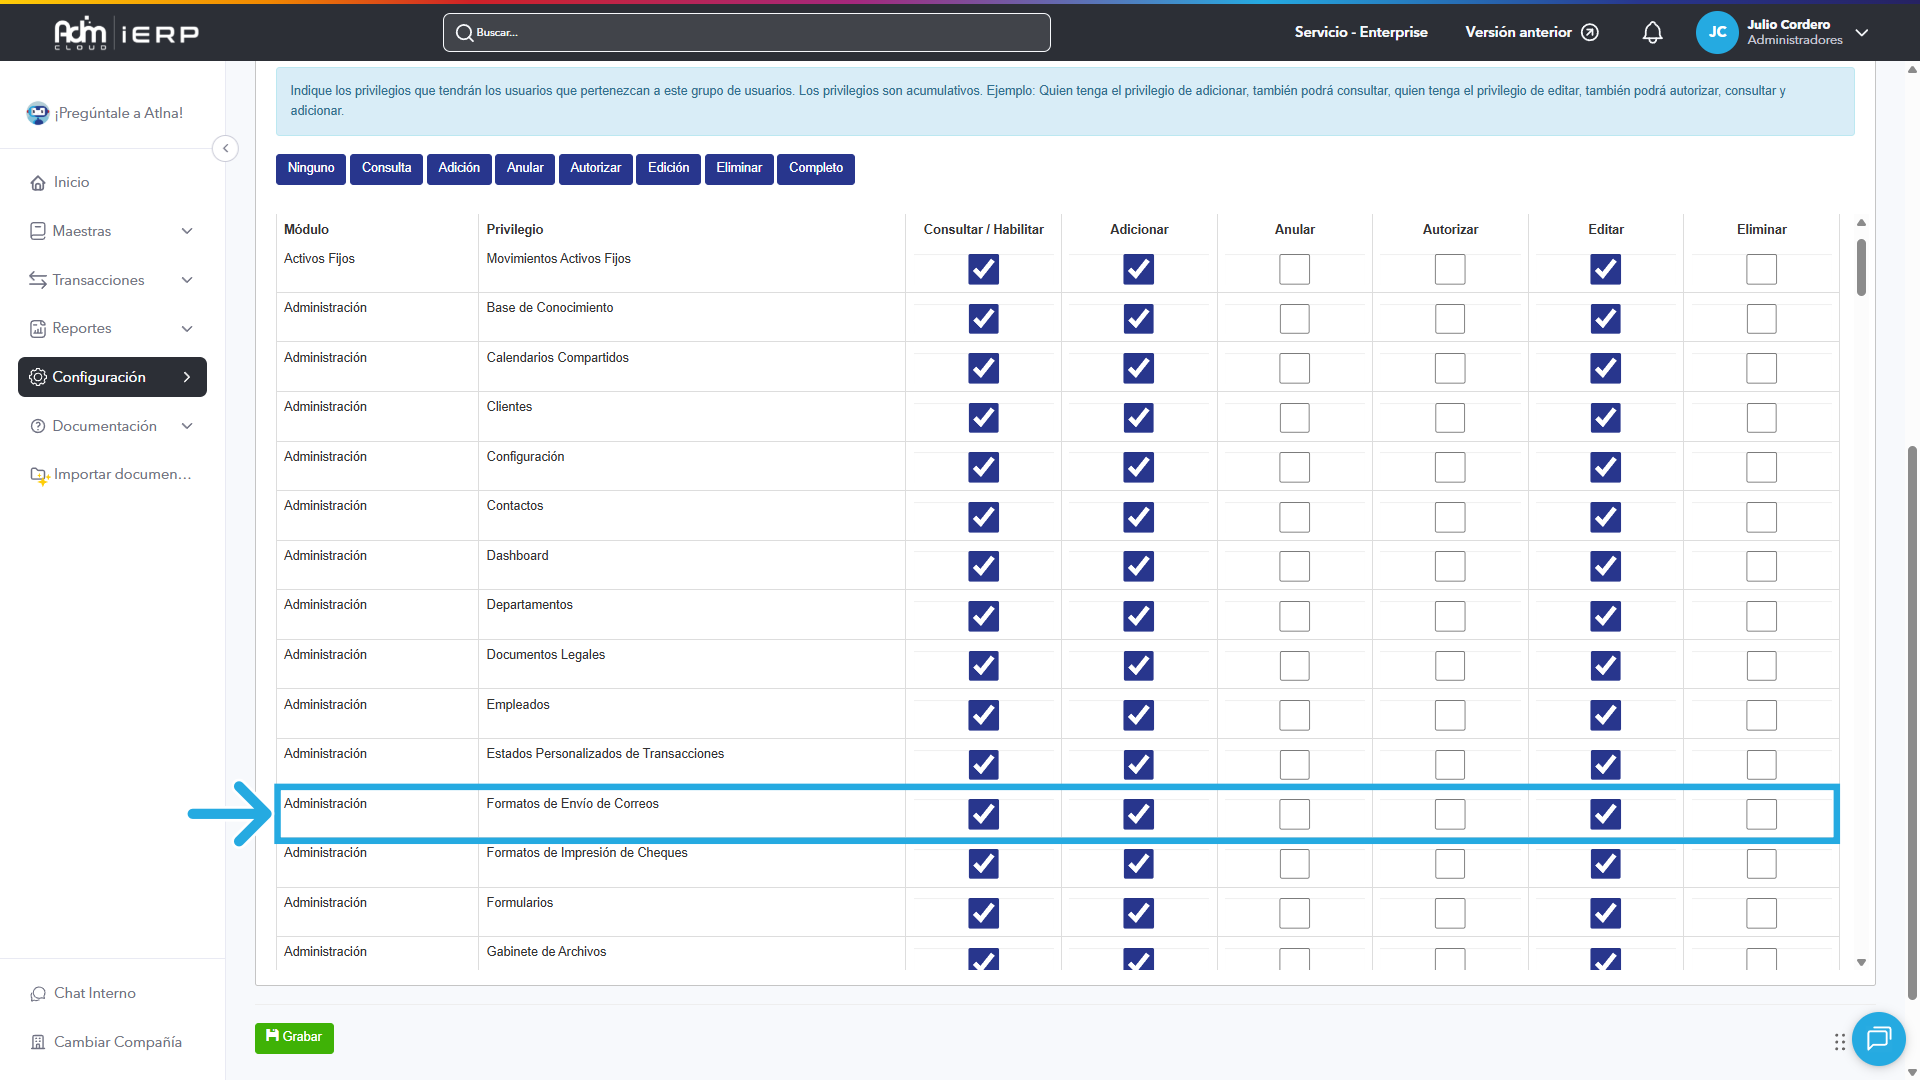Click the privileges table vertical scrollbar
This screenshot has height=1080, width=1920.
click(1861, 267)
